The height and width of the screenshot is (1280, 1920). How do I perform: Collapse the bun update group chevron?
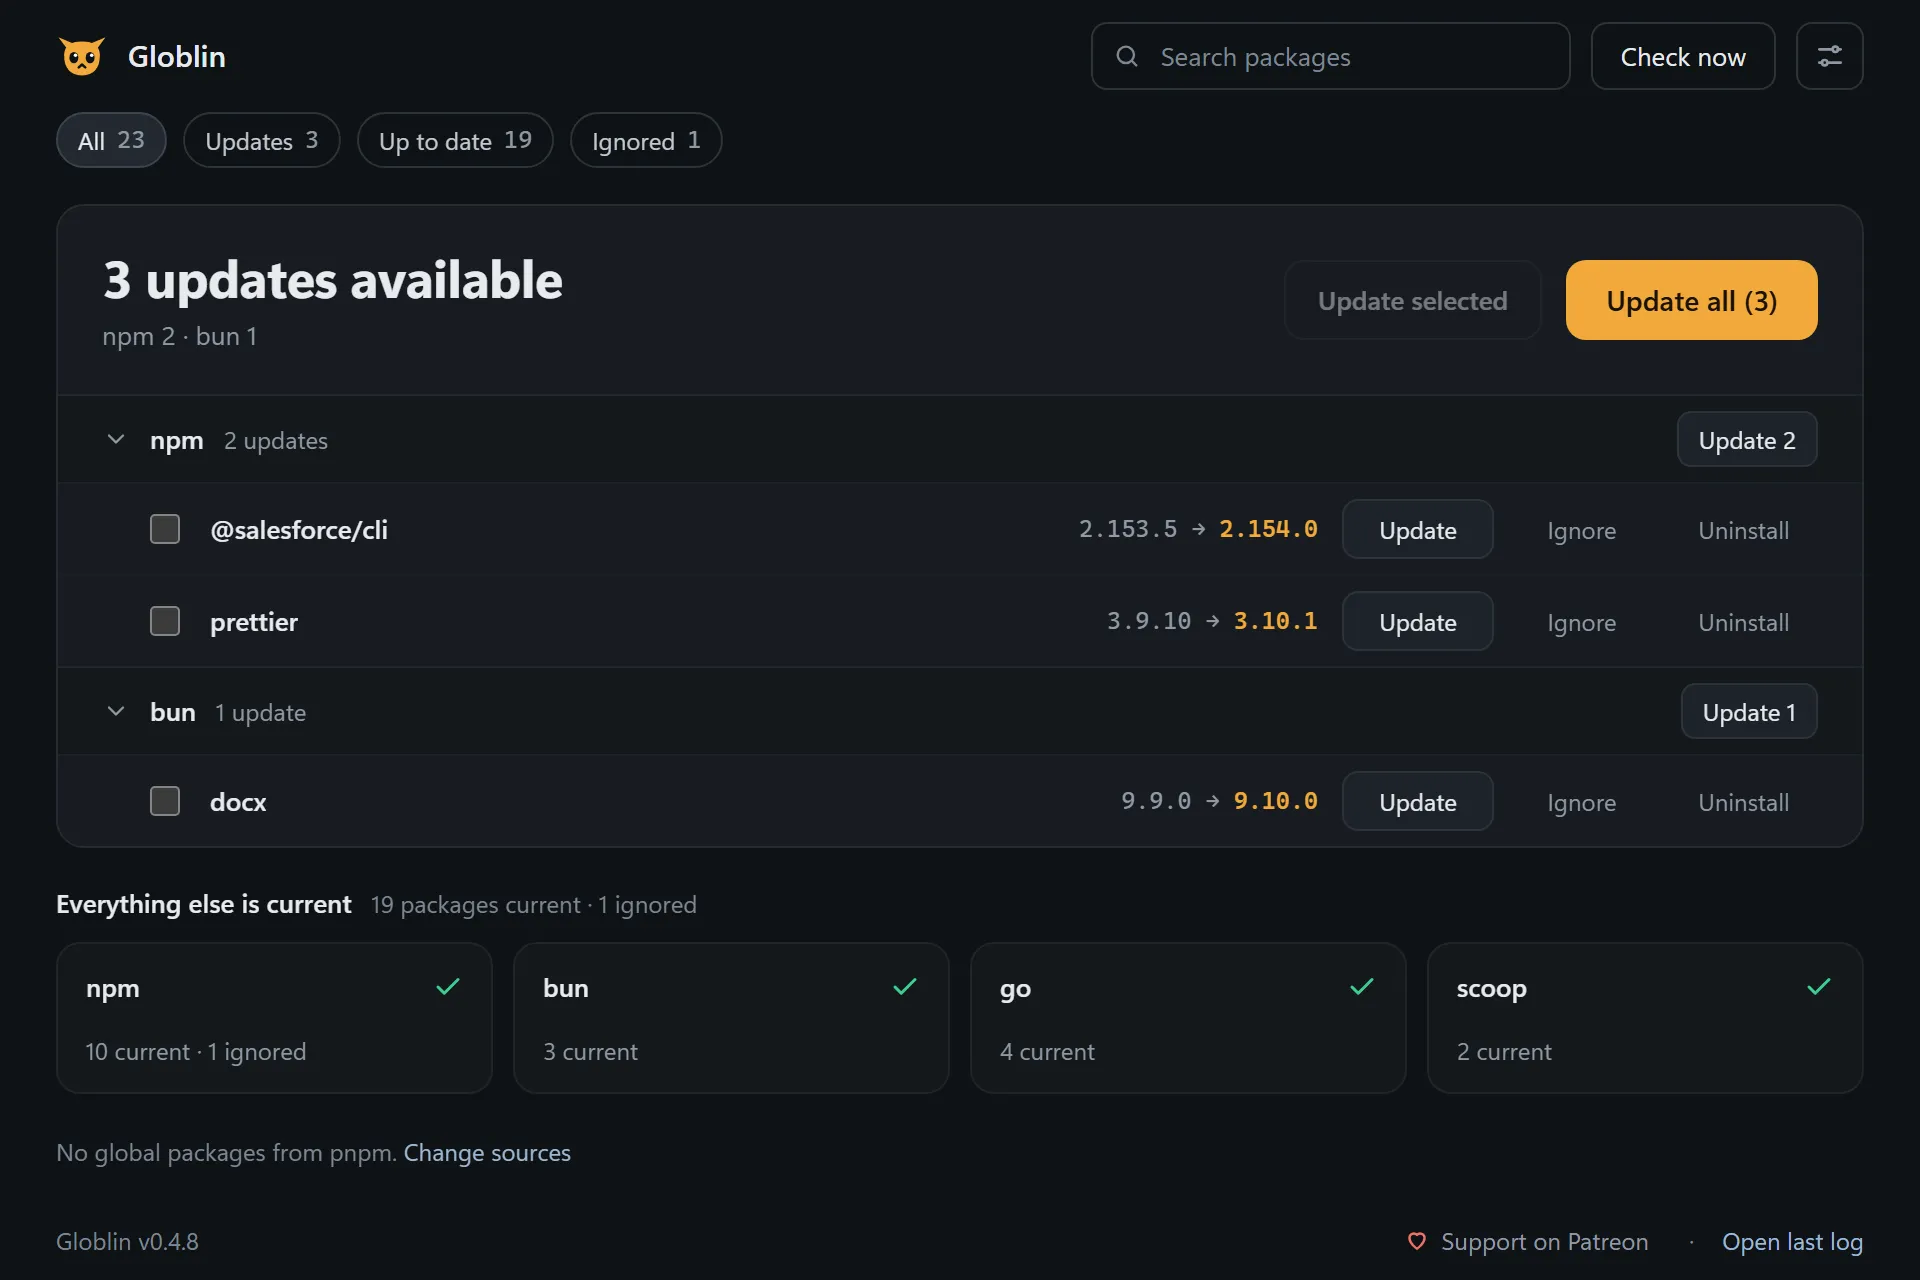(116, 711)
